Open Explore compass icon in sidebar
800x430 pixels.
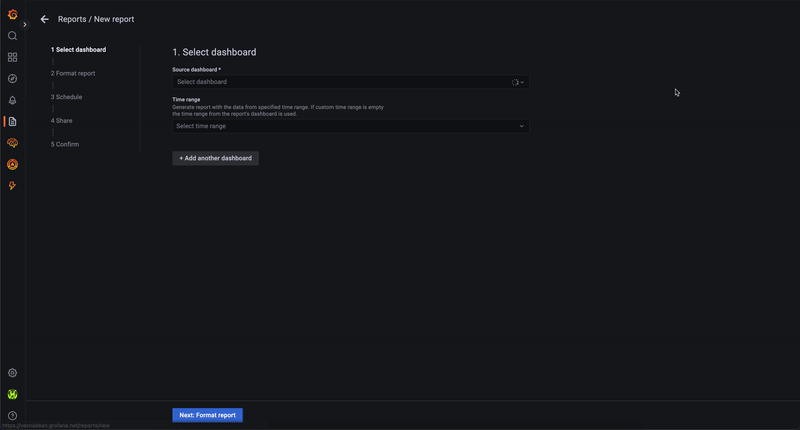[x=12, y=78]
